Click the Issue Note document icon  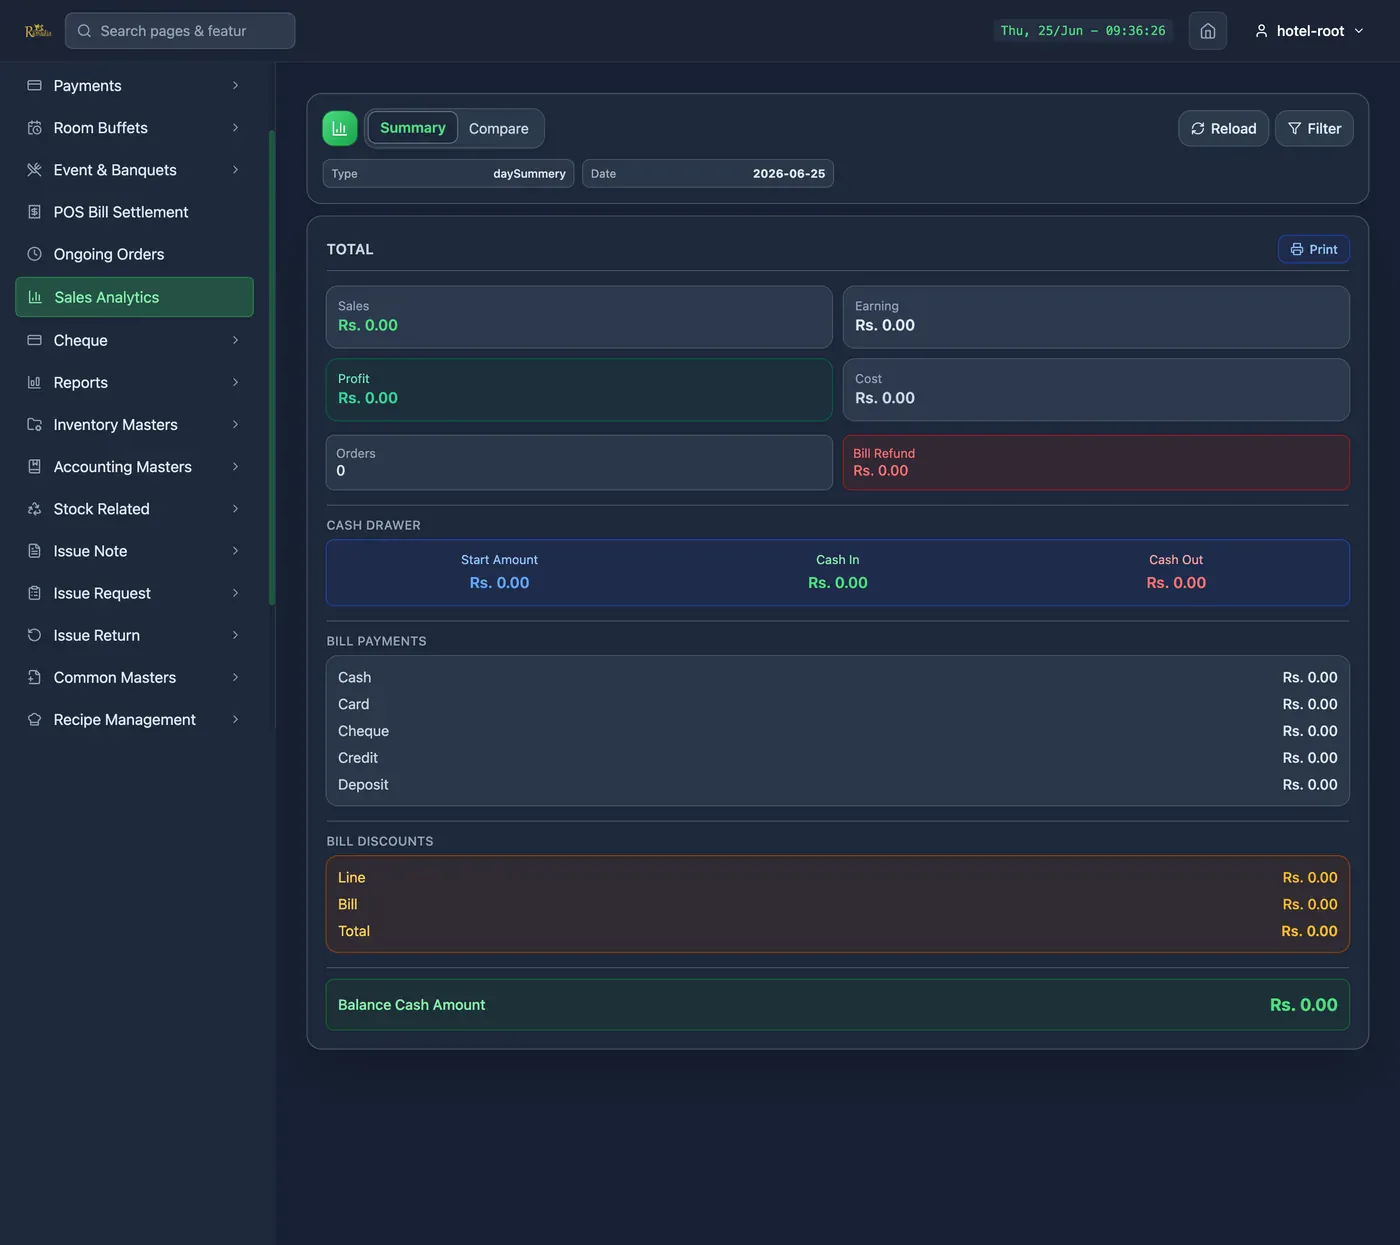tap(34, 551)
